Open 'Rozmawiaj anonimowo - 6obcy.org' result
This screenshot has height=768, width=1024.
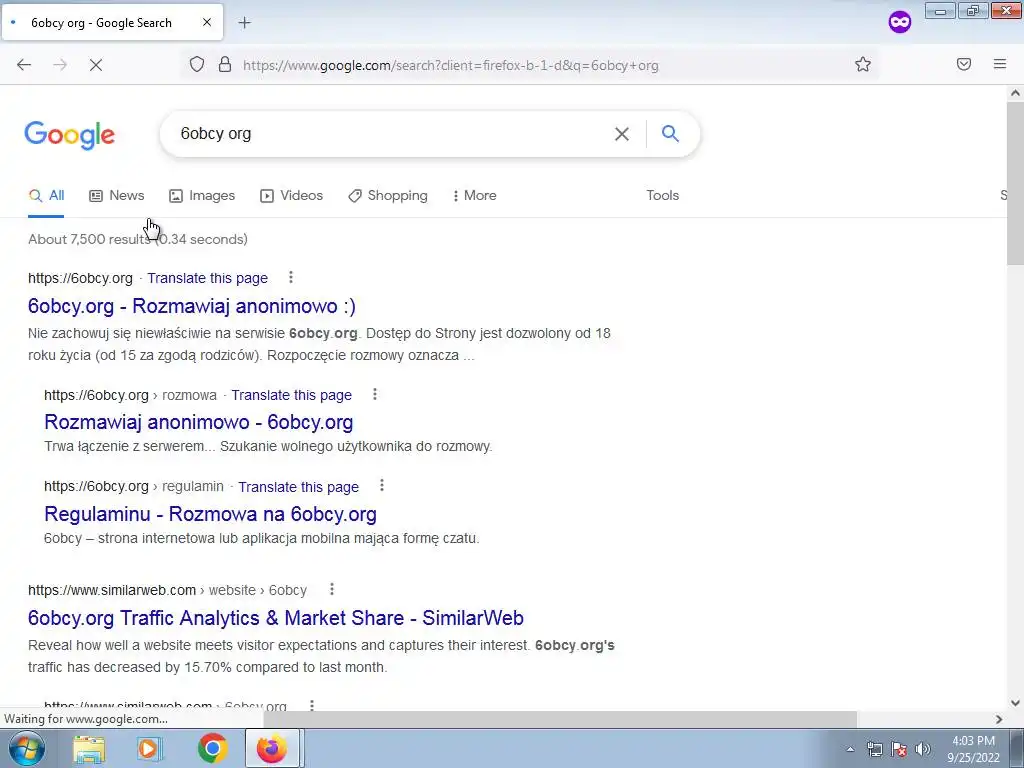199,422
